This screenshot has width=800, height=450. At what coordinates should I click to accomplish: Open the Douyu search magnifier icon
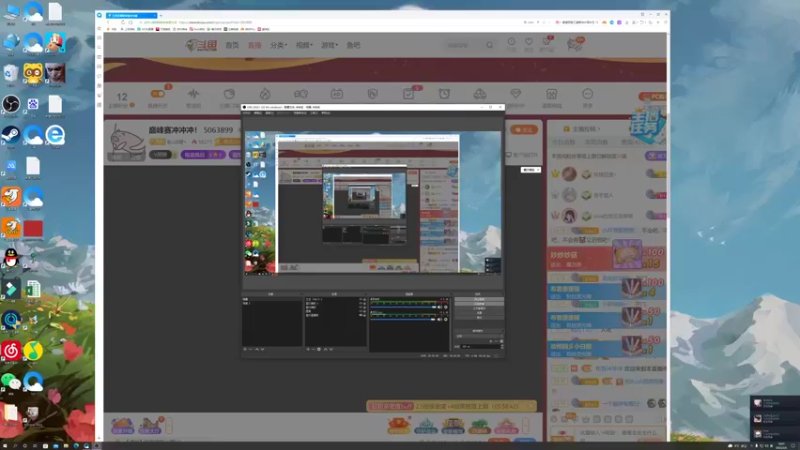point(489,45)
